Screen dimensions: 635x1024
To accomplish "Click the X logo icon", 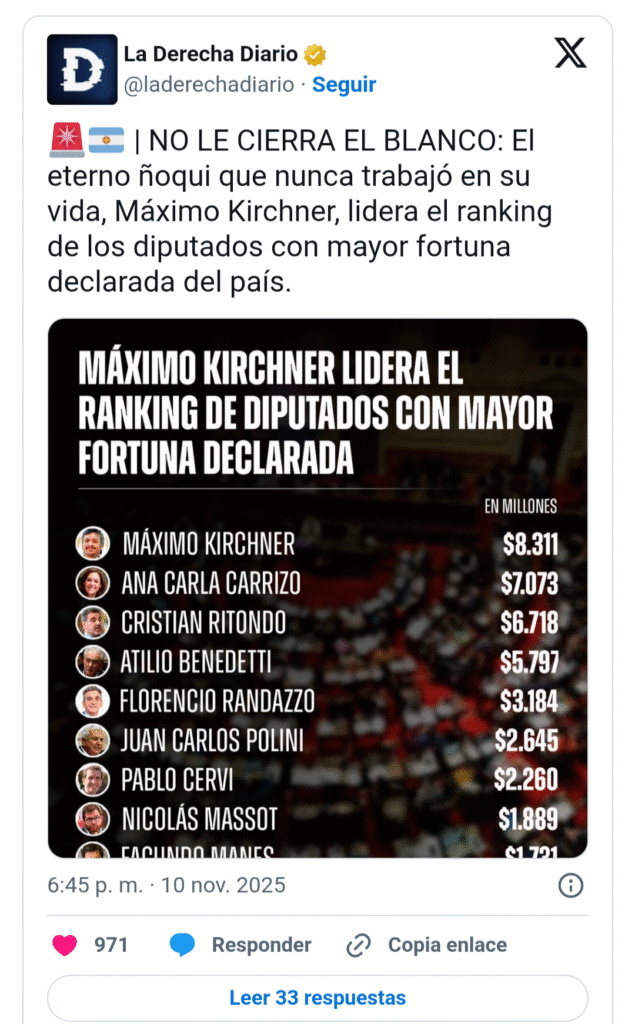I will pos(570,52).
